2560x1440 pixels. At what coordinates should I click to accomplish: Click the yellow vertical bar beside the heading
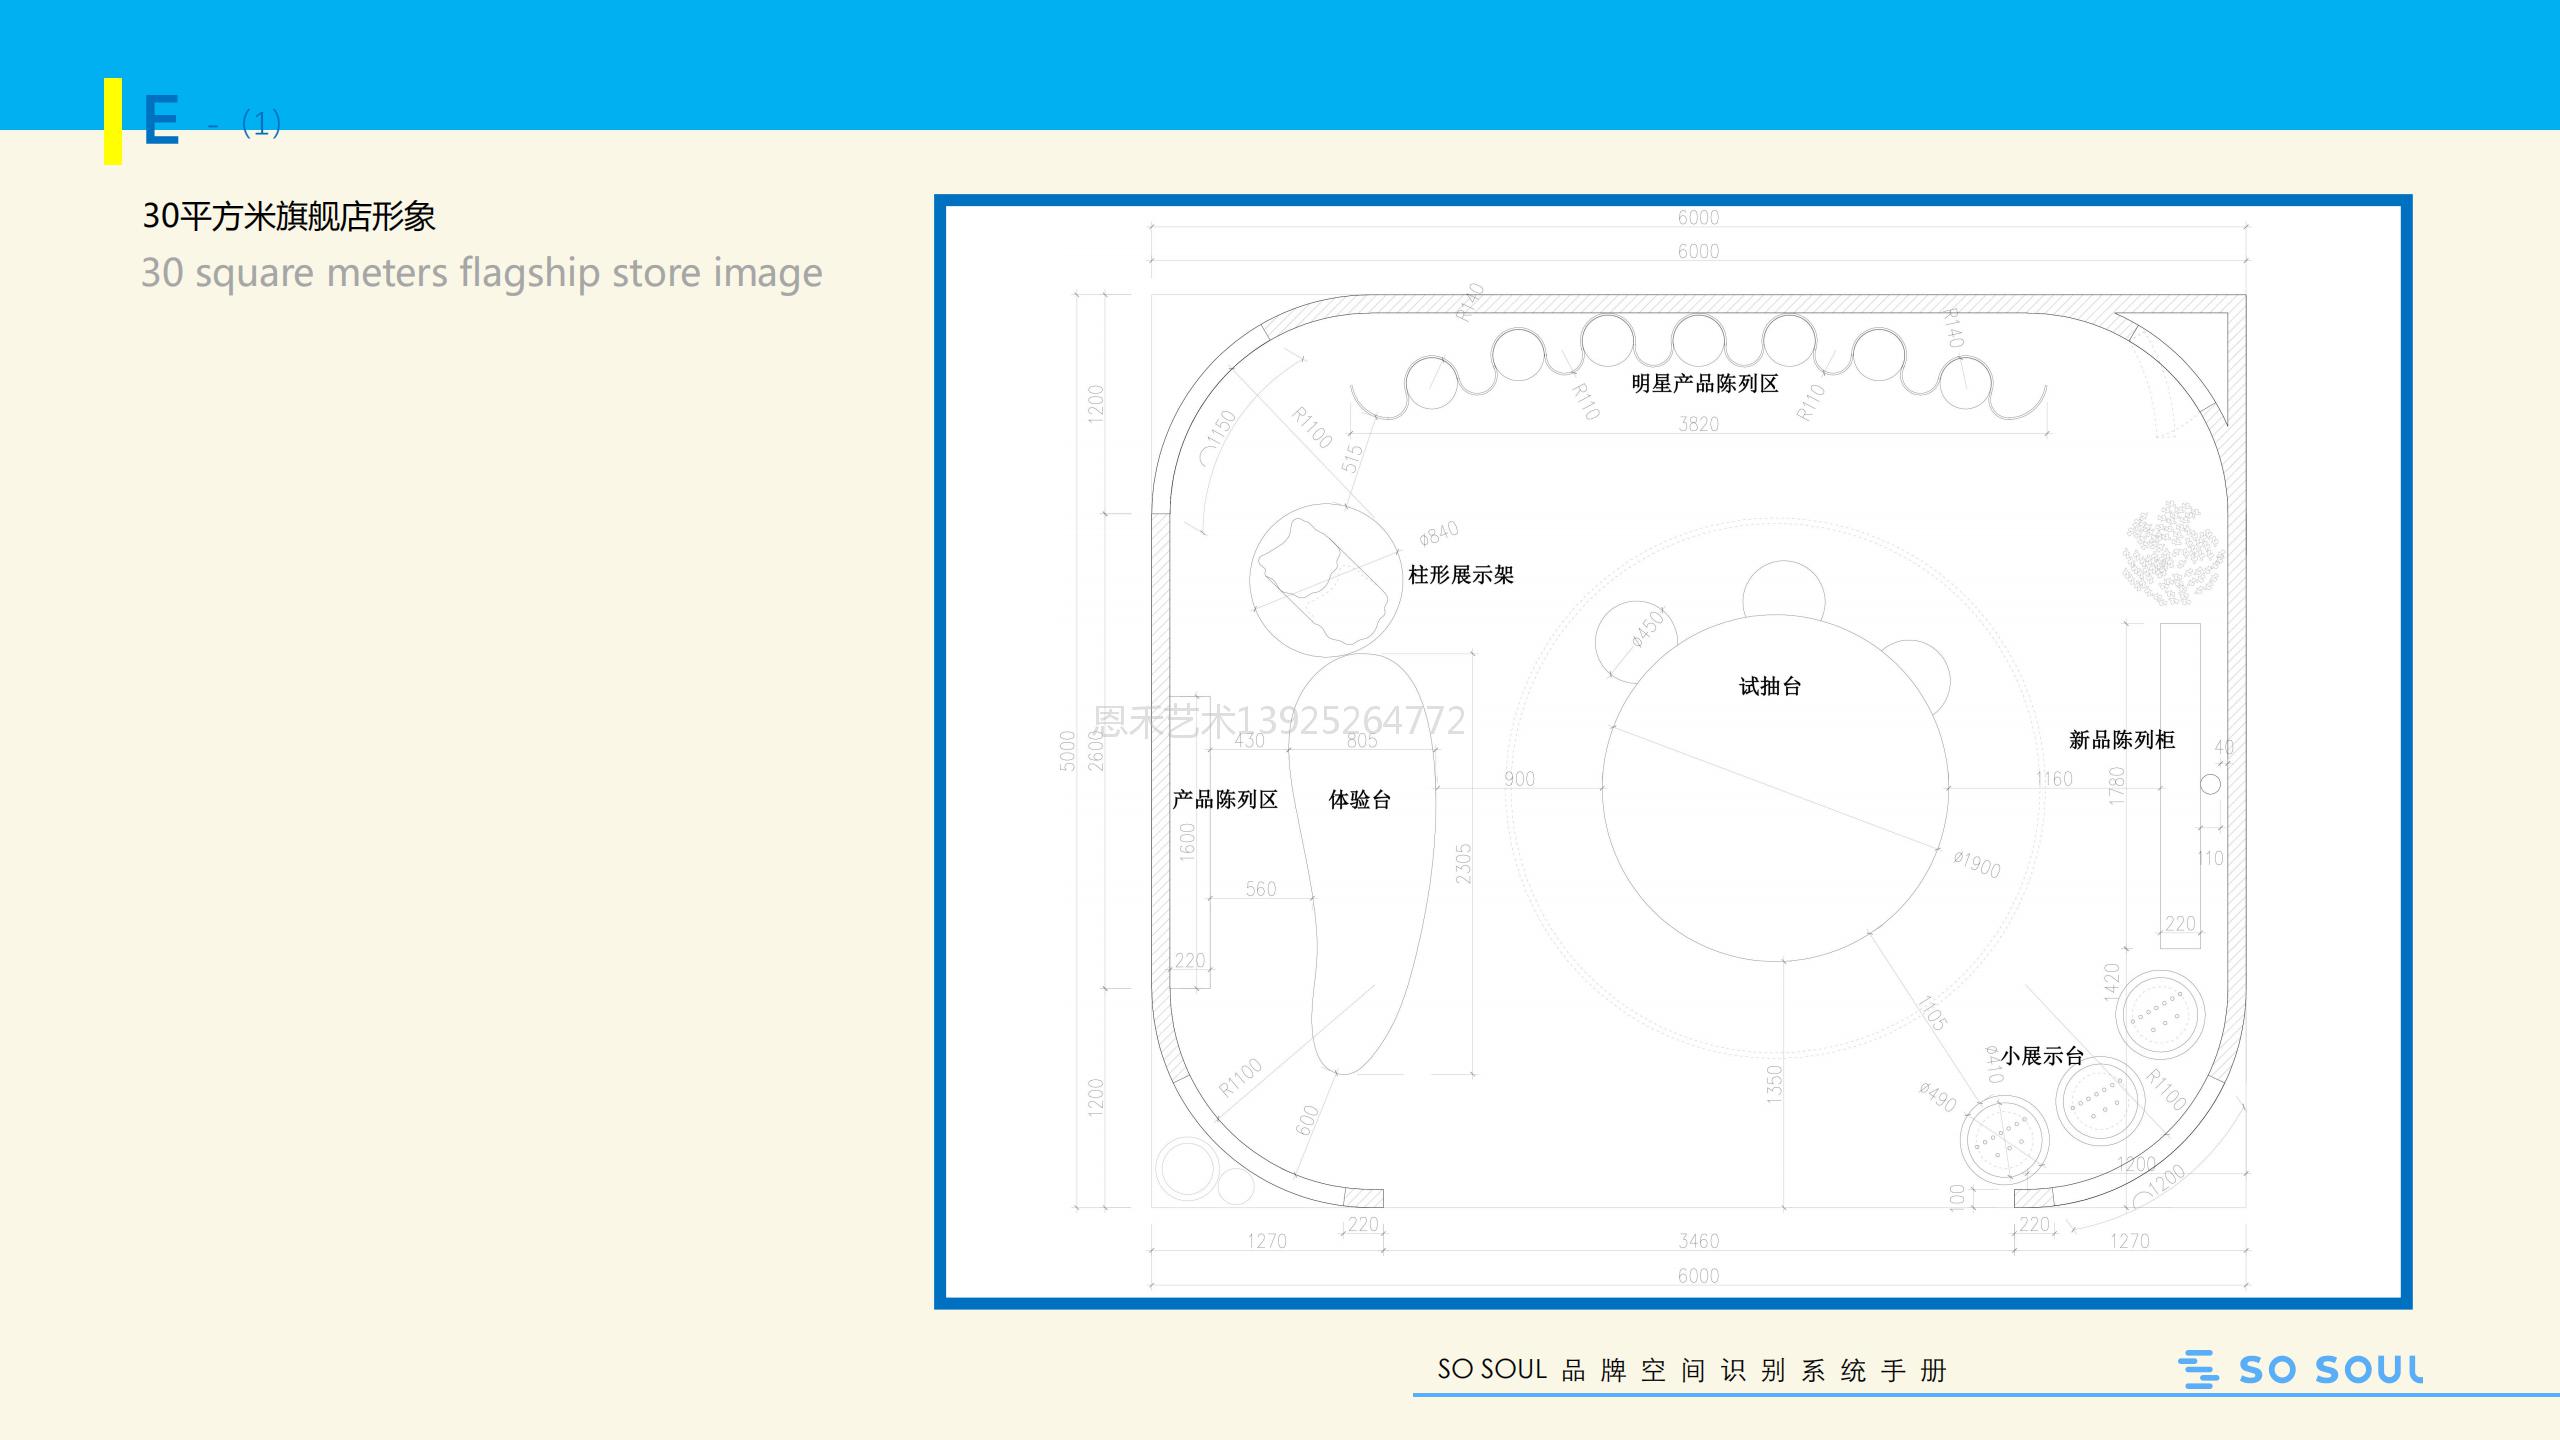coord(113,121)
